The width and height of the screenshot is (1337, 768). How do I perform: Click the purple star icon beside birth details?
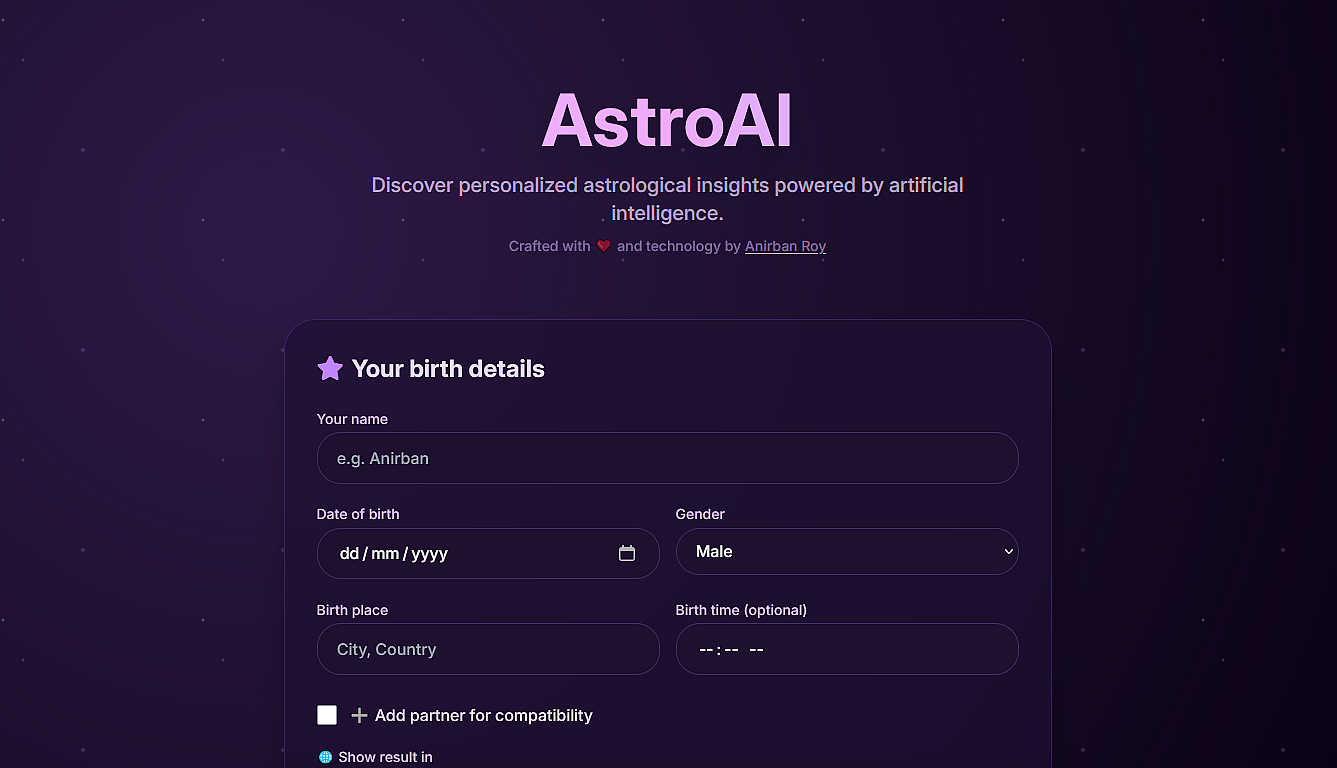330,368
